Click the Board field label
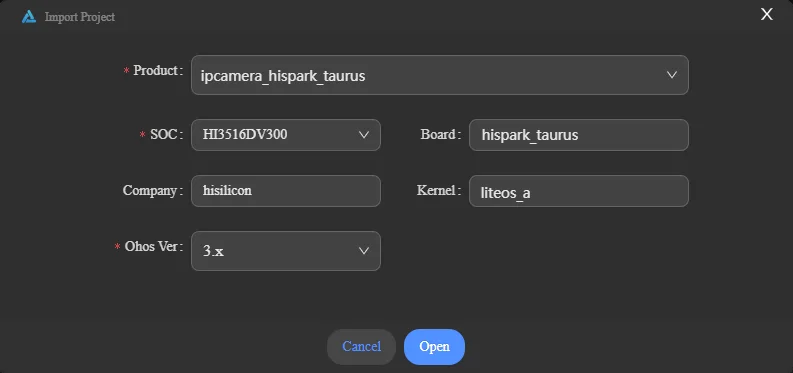The width and height of the screenshot is (793, 373). click(440, 135)
